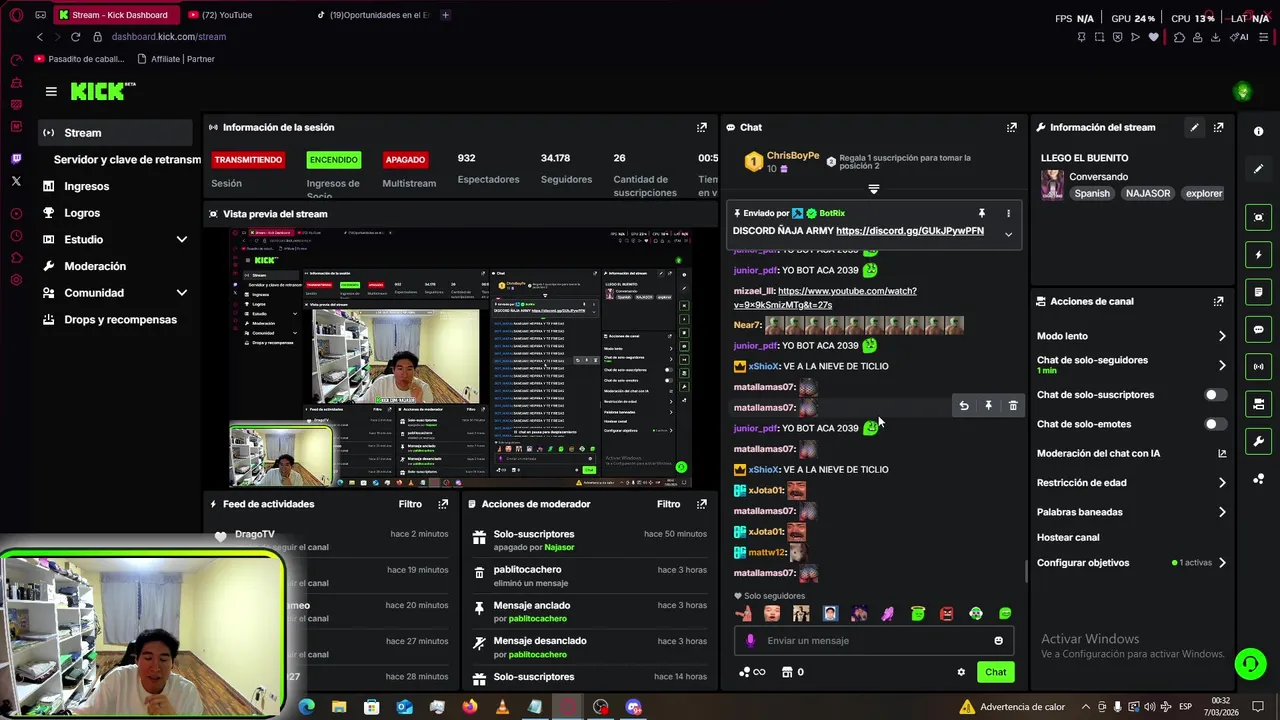
Task: Expand the pinned message chevron
Action: pyautogui.click(x=1008, y=234)
